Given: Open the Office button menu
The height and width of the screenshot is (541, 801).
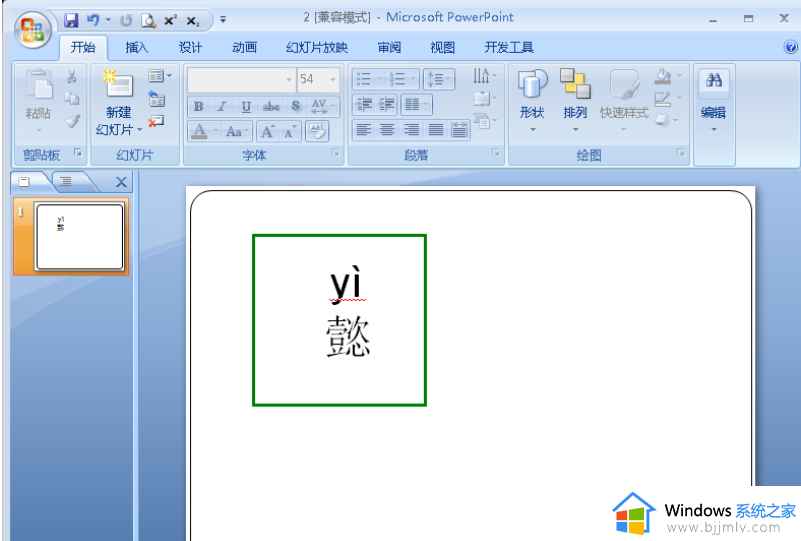Looking at the screenshot, I should pyautogui.click(x=32, y=30).
